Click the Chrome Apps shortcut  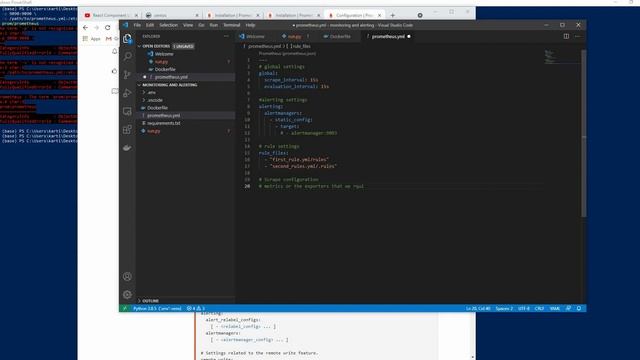(91, 39)
